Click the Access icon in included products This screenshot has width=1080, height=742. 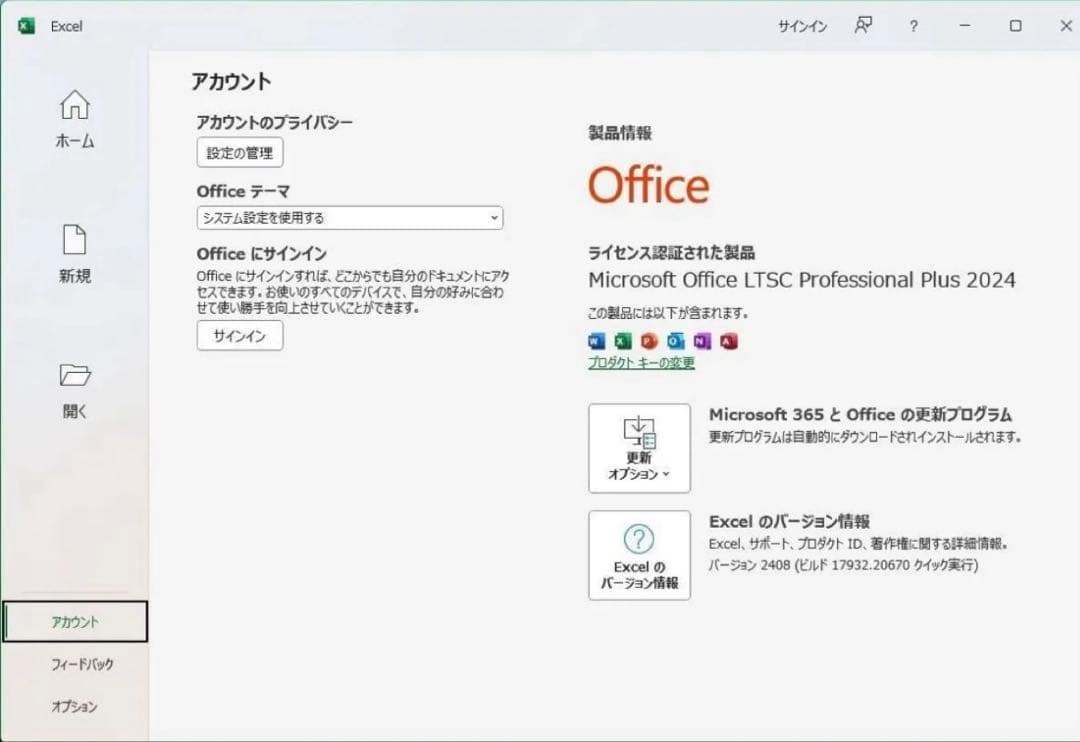(x=728, y=341)
